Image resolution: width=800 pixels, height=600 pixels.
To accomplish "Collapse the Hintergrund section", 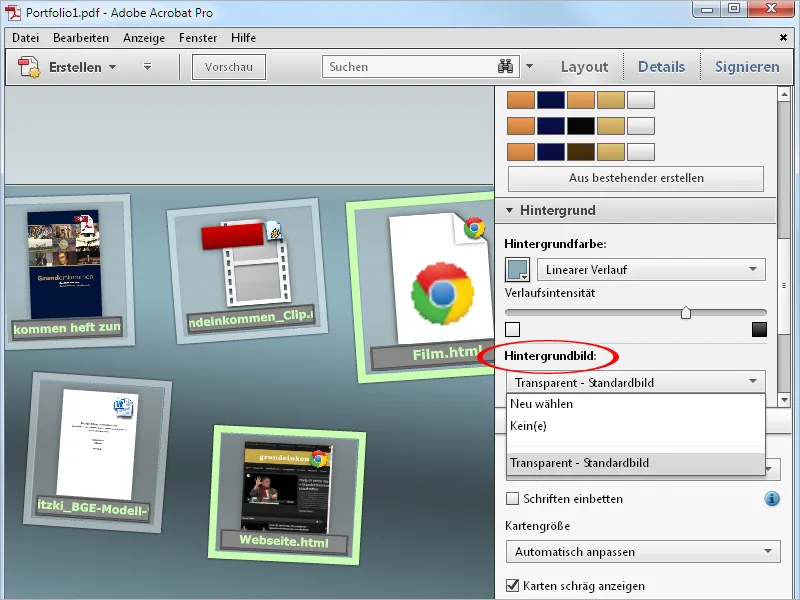I will point(509,210).
